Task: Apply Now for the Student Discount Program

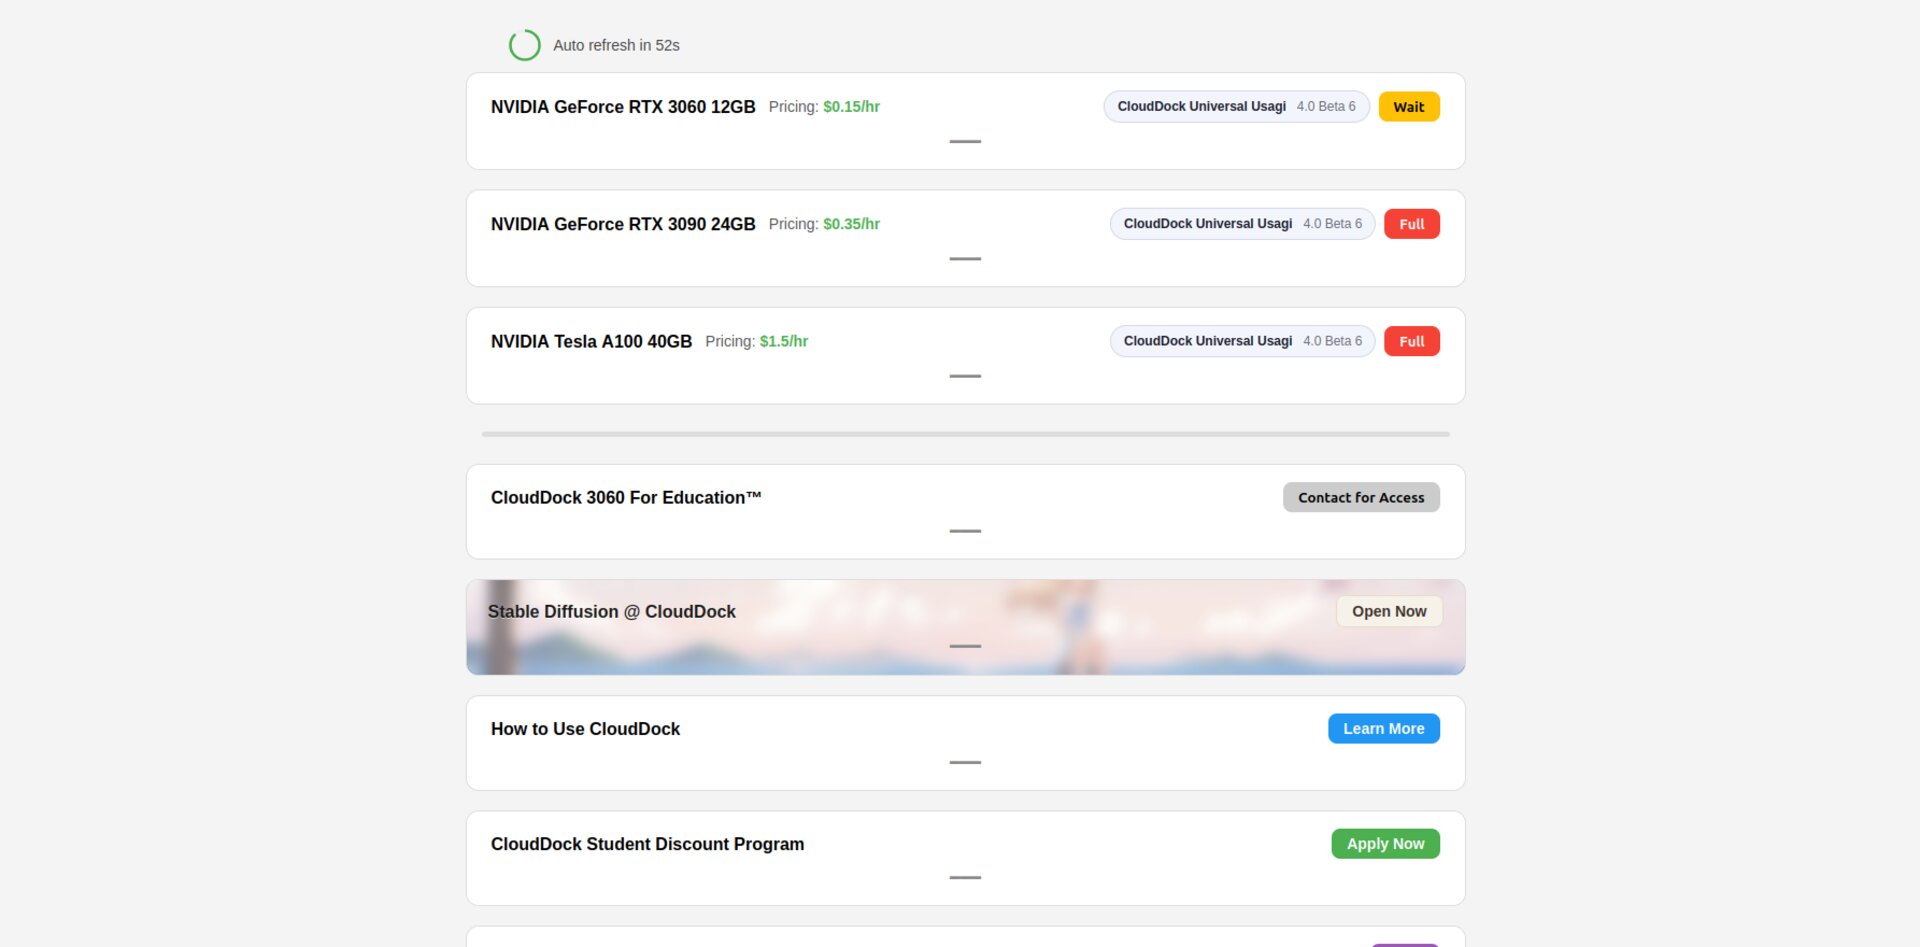Action: coord(1385,844)
